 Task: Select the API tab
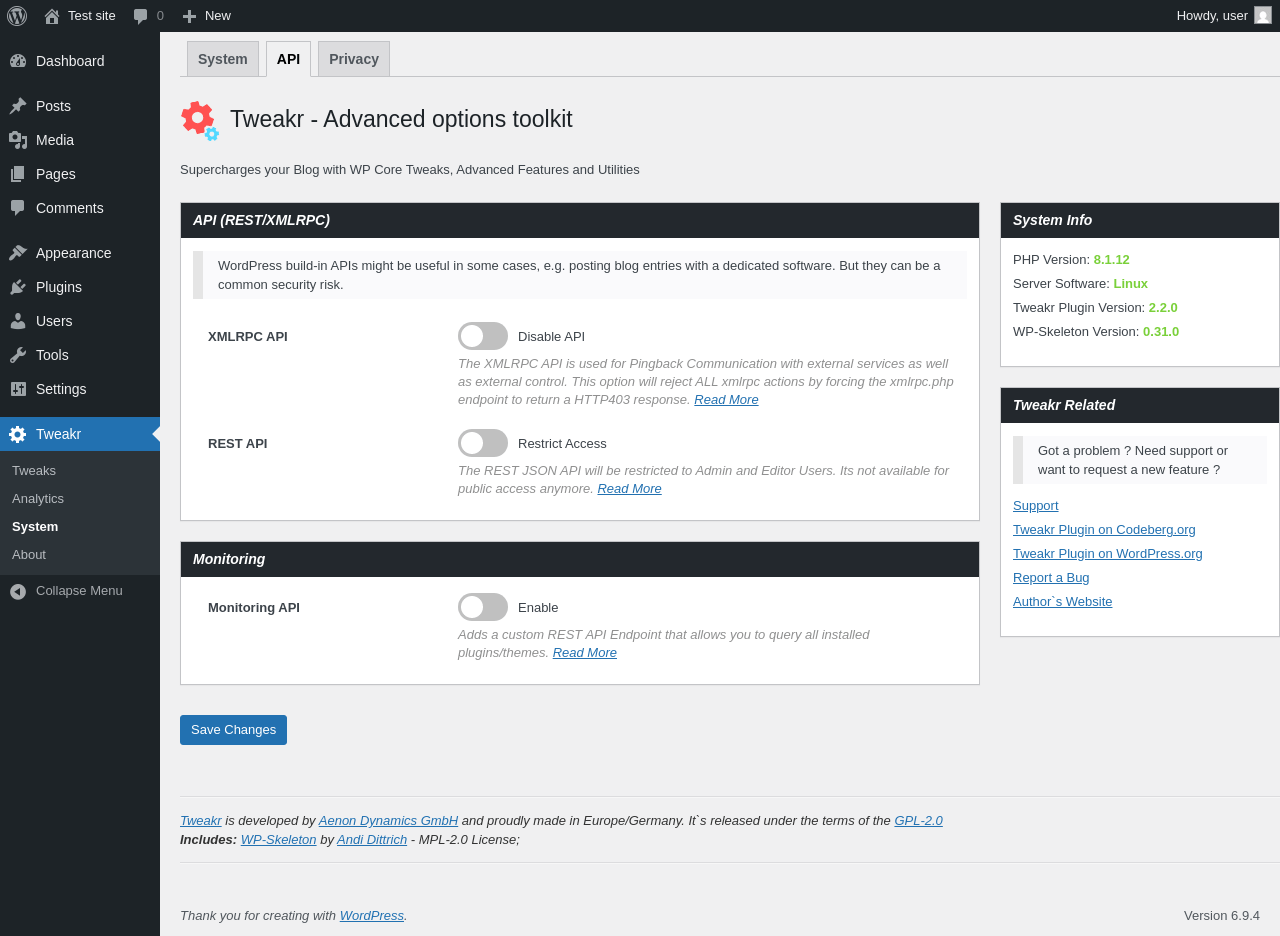(x=288, y=59)
